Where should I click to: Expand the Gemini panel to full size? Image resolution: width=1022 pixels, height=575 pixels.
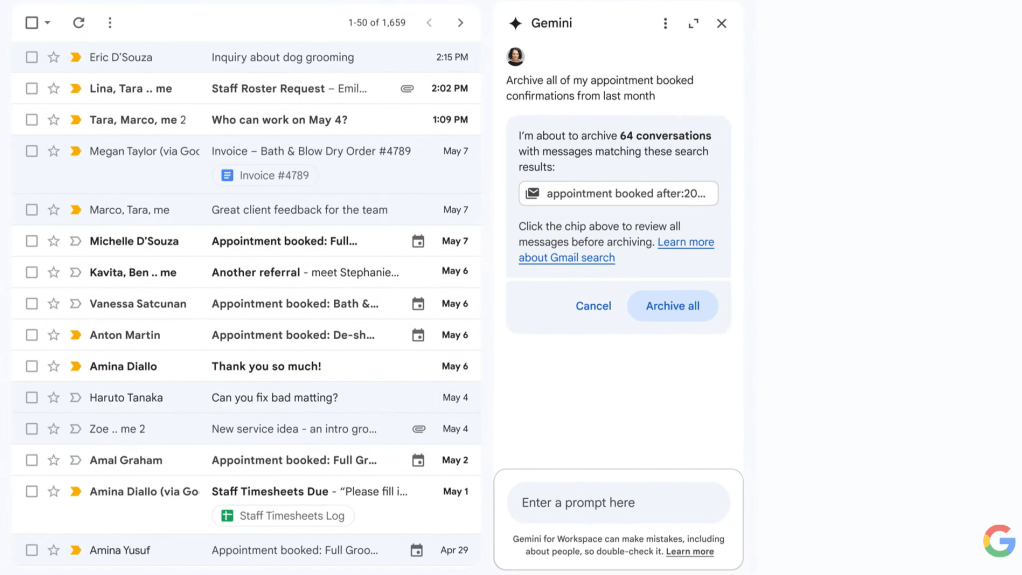pos(694,23)
